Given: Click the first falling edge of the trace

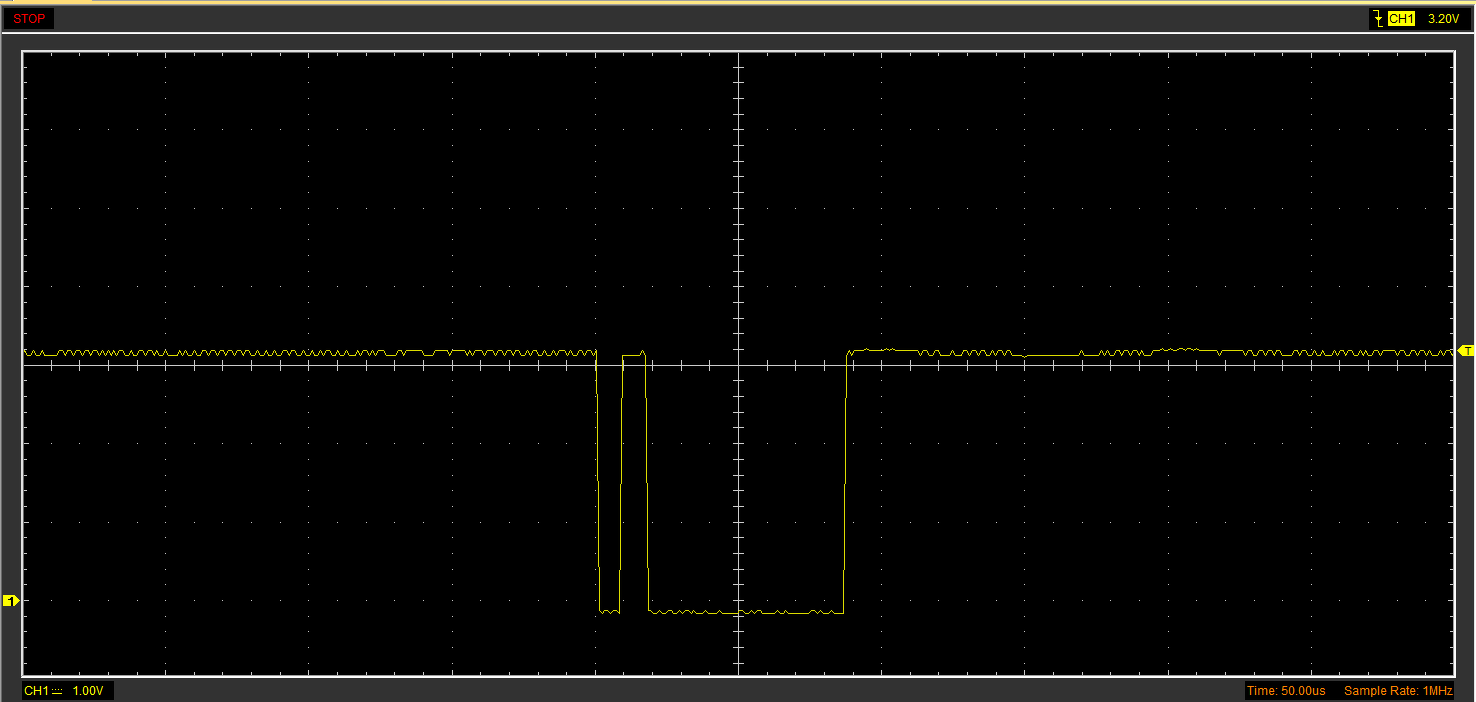Looking at the screenshot, I should [x=598, y=480].
